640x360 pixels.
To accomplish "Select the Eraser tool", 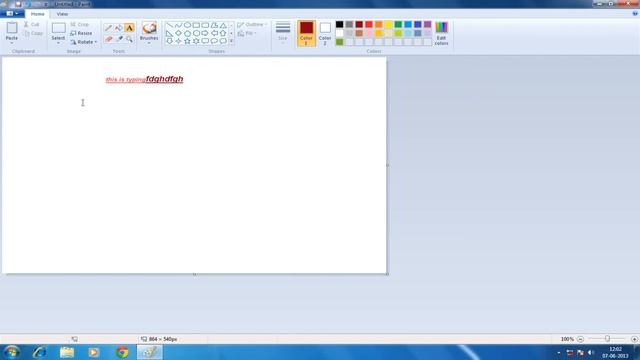I will [108, 39].
